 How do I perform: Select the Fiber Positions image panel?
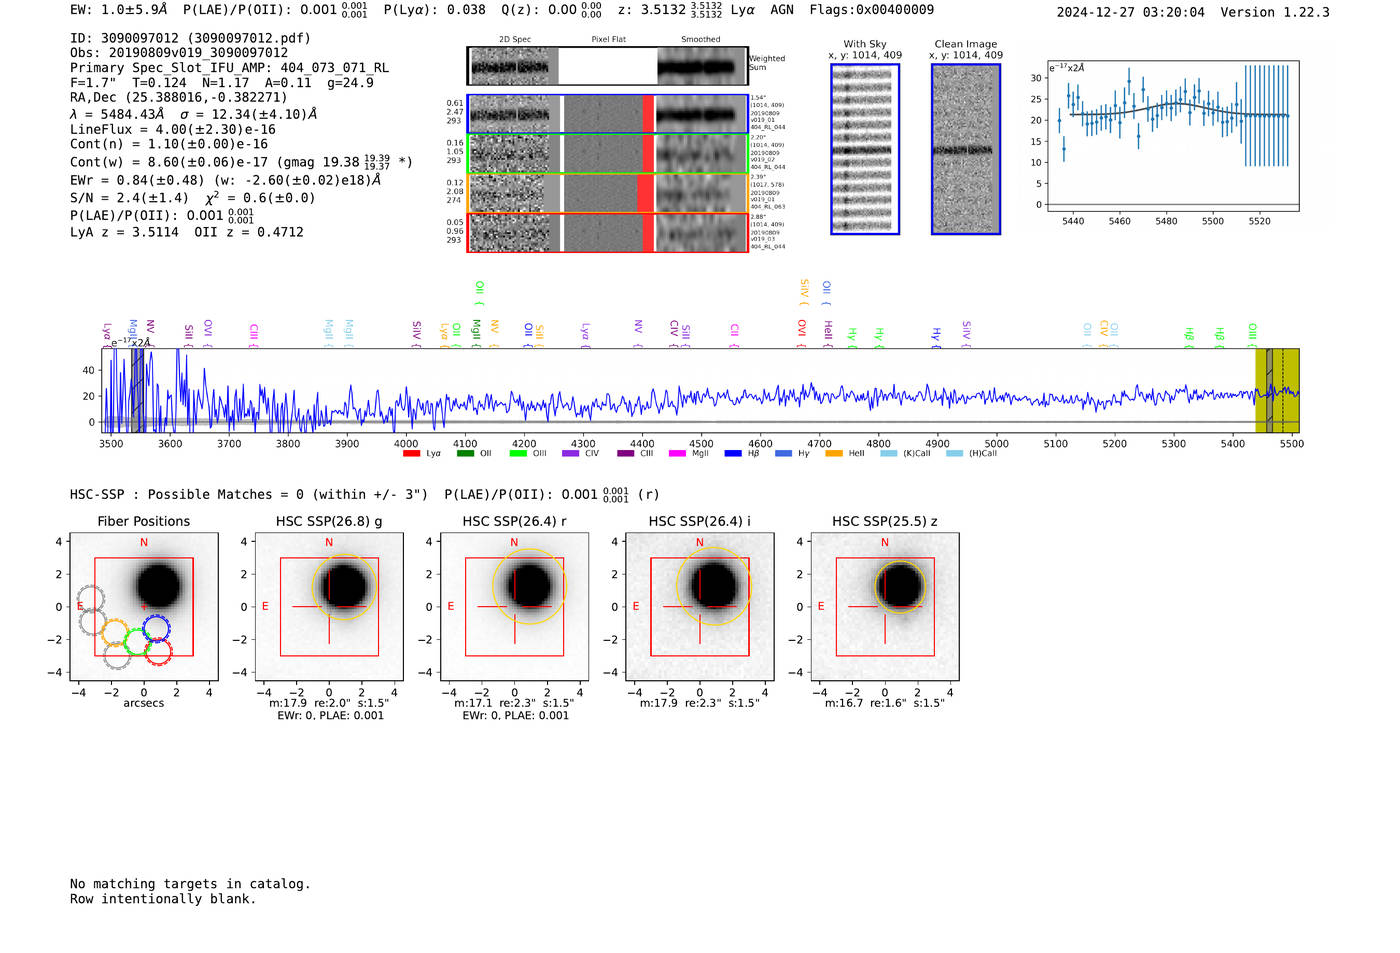(144, 607)
